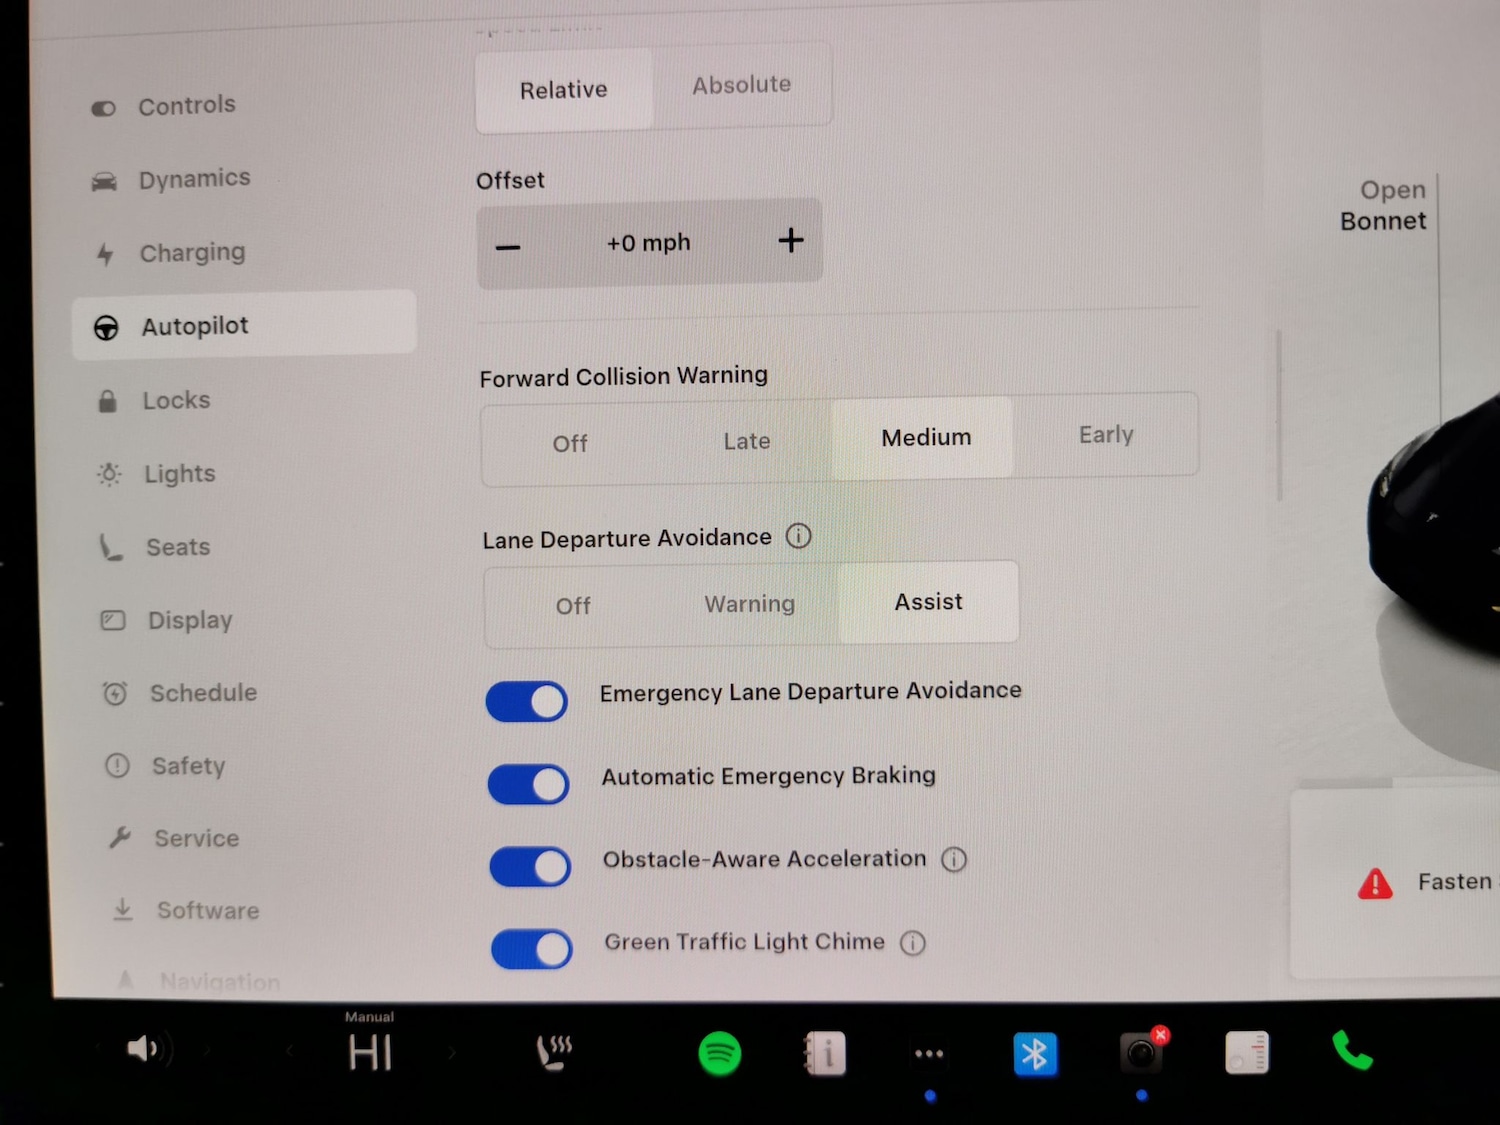Open the dashcam camera app
Image resolution: width=1500 pixels, height=1125 pixels.
tap(1141, 1053)
